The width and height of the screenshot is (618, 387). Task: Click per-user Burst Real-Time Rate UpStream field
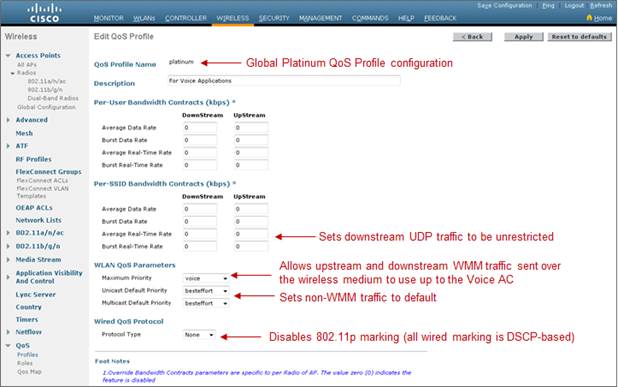click(x=251, y=165)
